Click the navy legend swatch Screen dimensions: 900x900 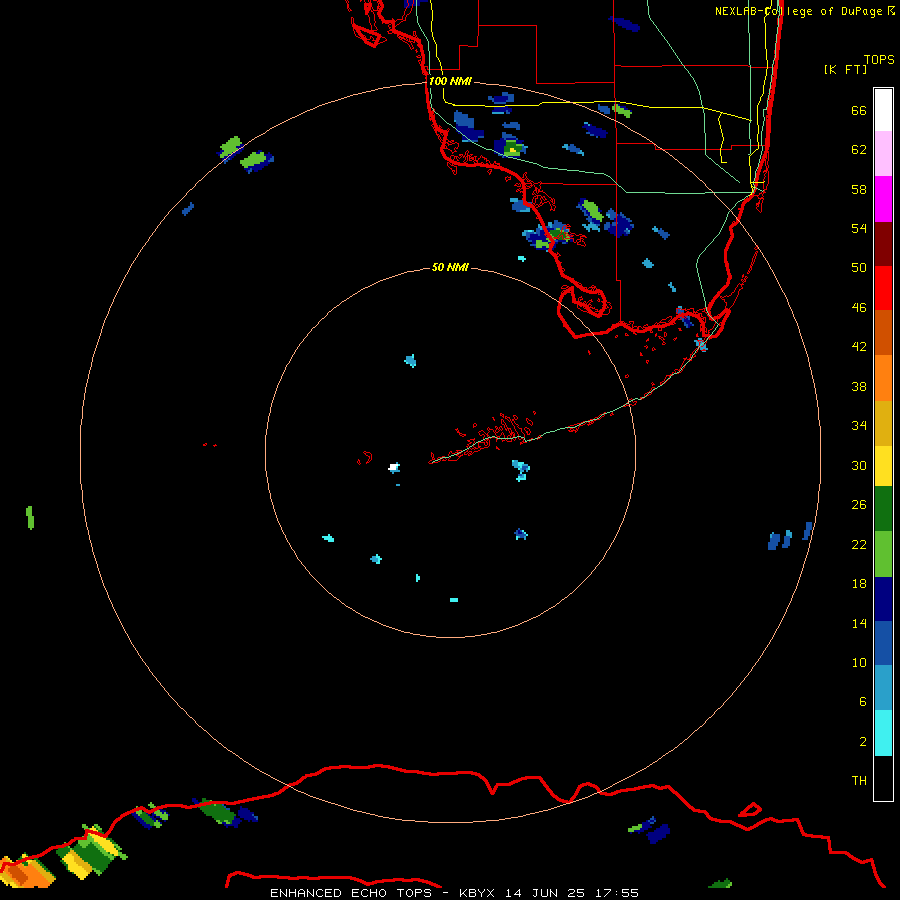point(883,599)
